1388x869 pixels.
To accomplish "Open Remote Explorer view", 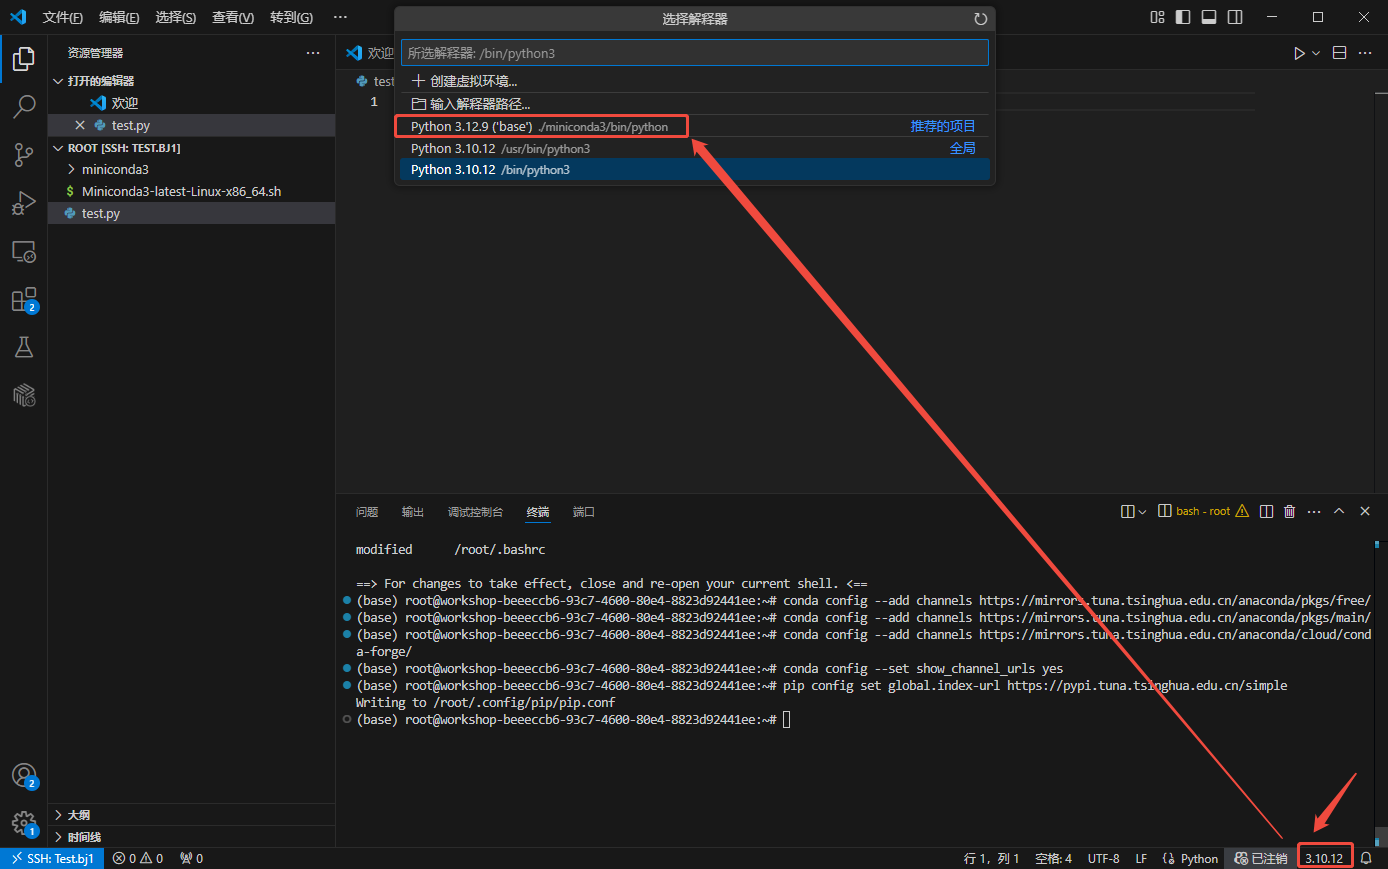I will coord(24,252).
